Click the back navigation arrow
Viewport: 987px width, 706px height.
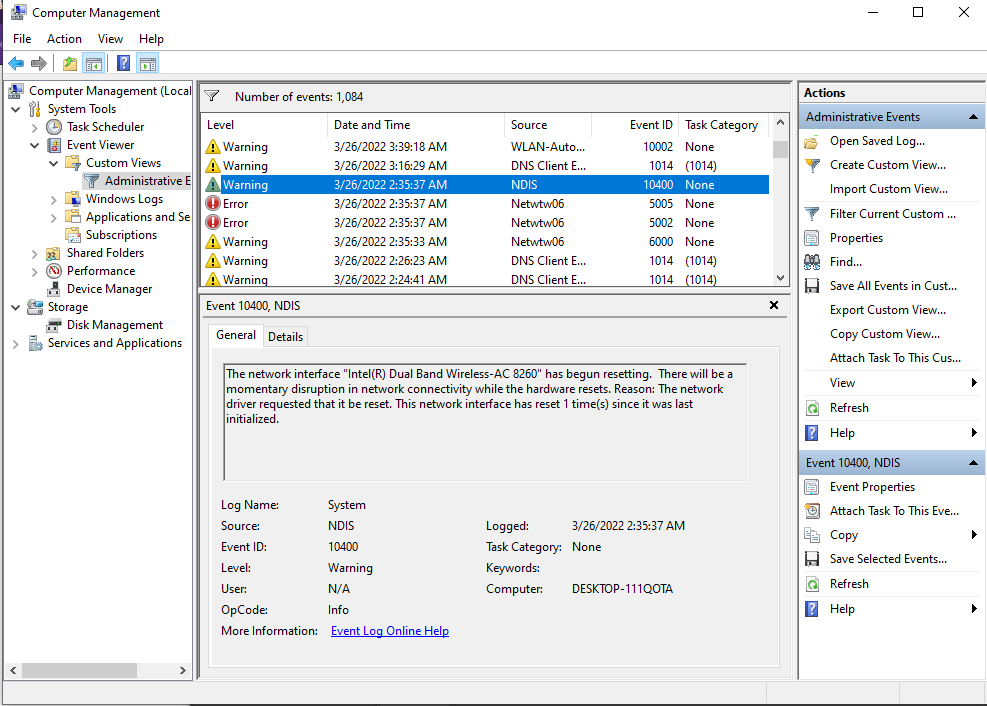(x=16, y=62)
